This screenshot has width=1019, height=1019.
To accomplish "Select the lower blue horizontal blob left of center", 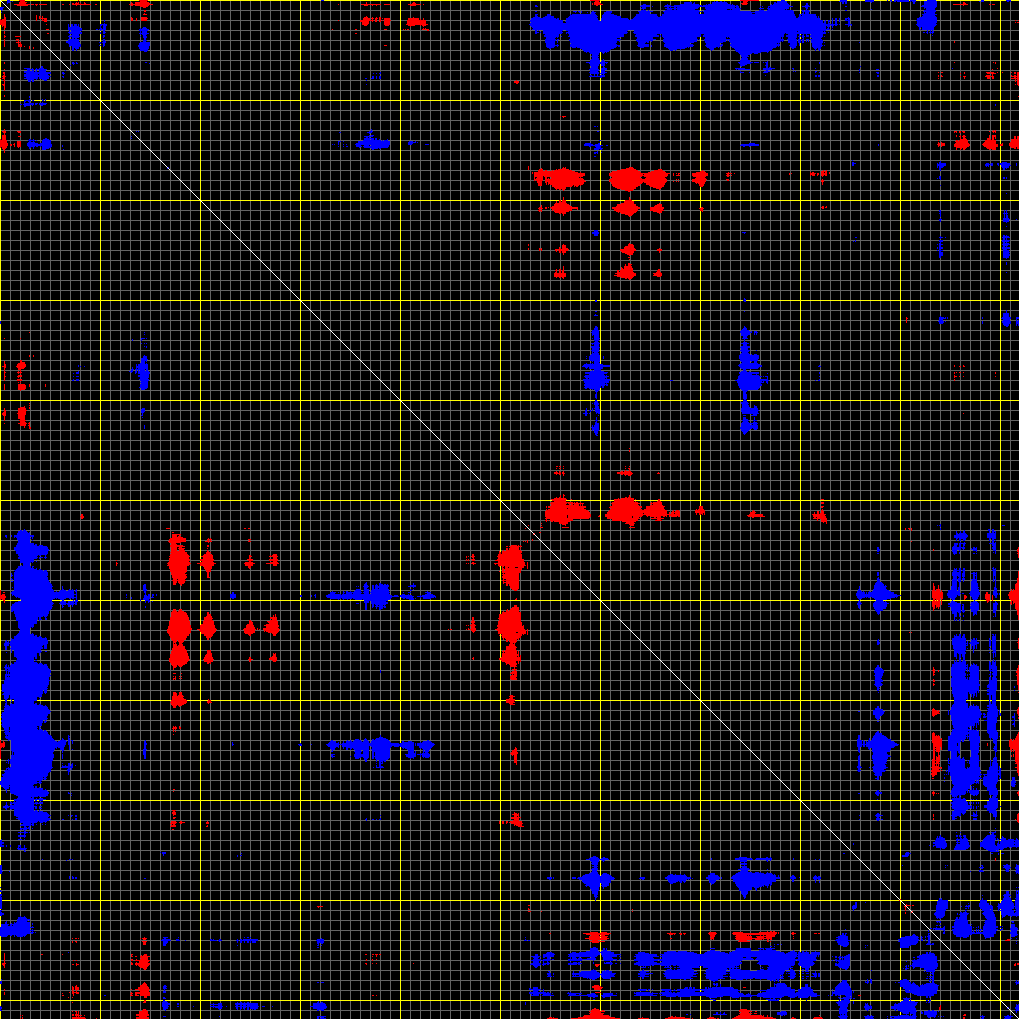I will pyautogui.click(x=378, y=747).
